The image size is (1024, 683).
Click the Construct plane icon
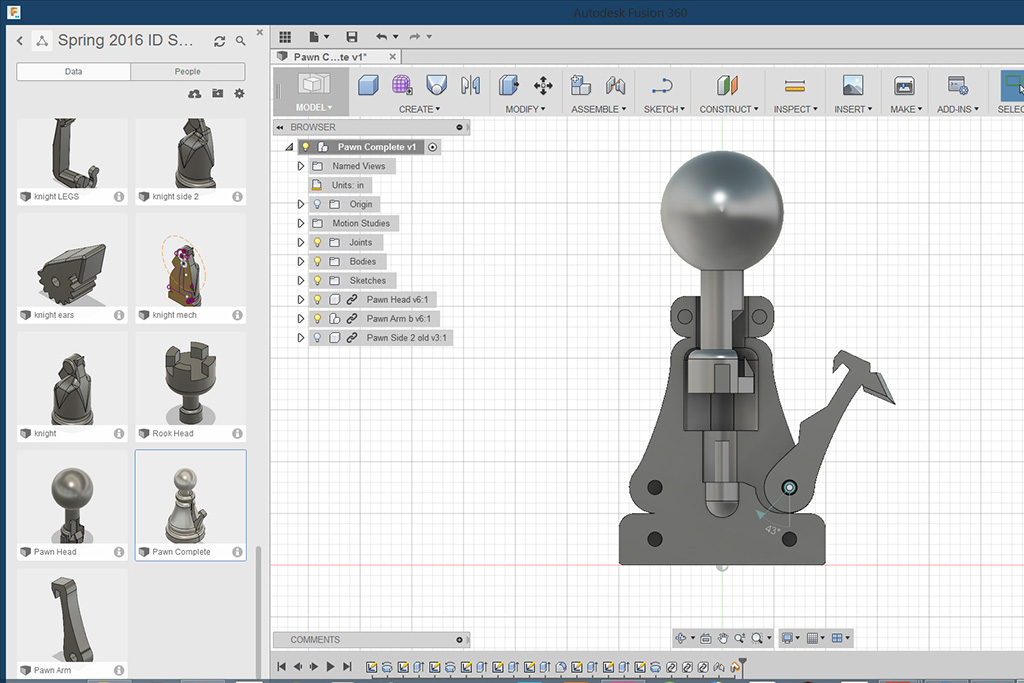[728, 86]
